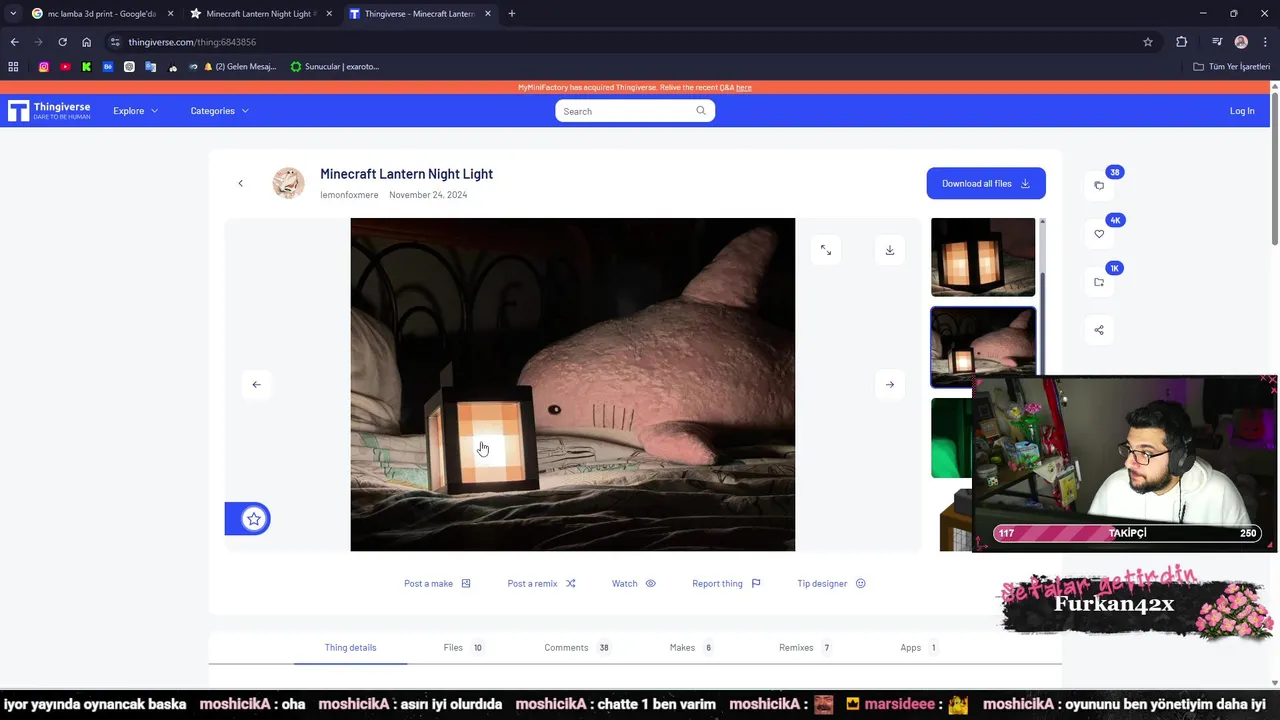Like the thing with heart icon
This screenshot has width=1280, height=720.
coord(1099,234)
